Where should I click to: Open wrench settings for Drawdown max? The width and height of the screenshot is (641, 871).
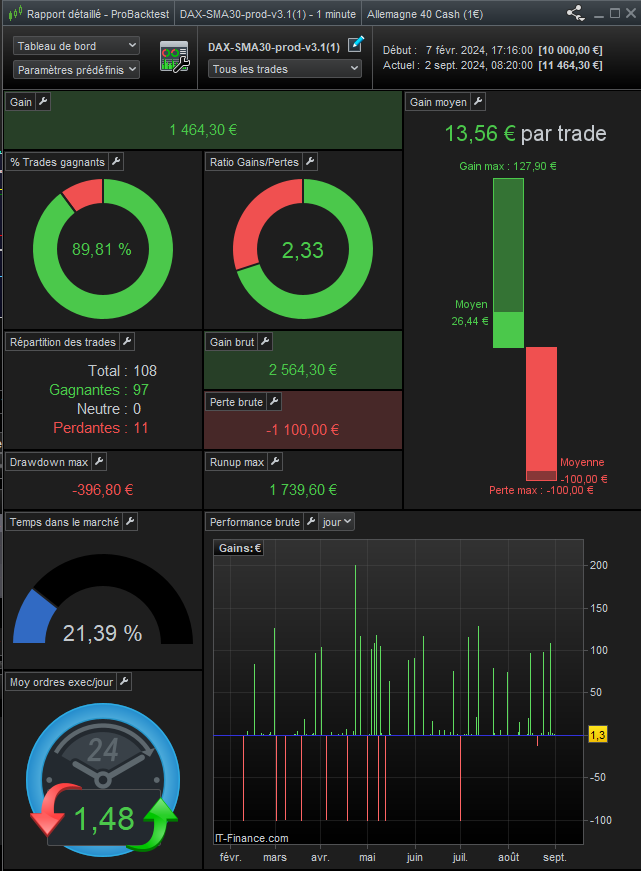point(99,462)
